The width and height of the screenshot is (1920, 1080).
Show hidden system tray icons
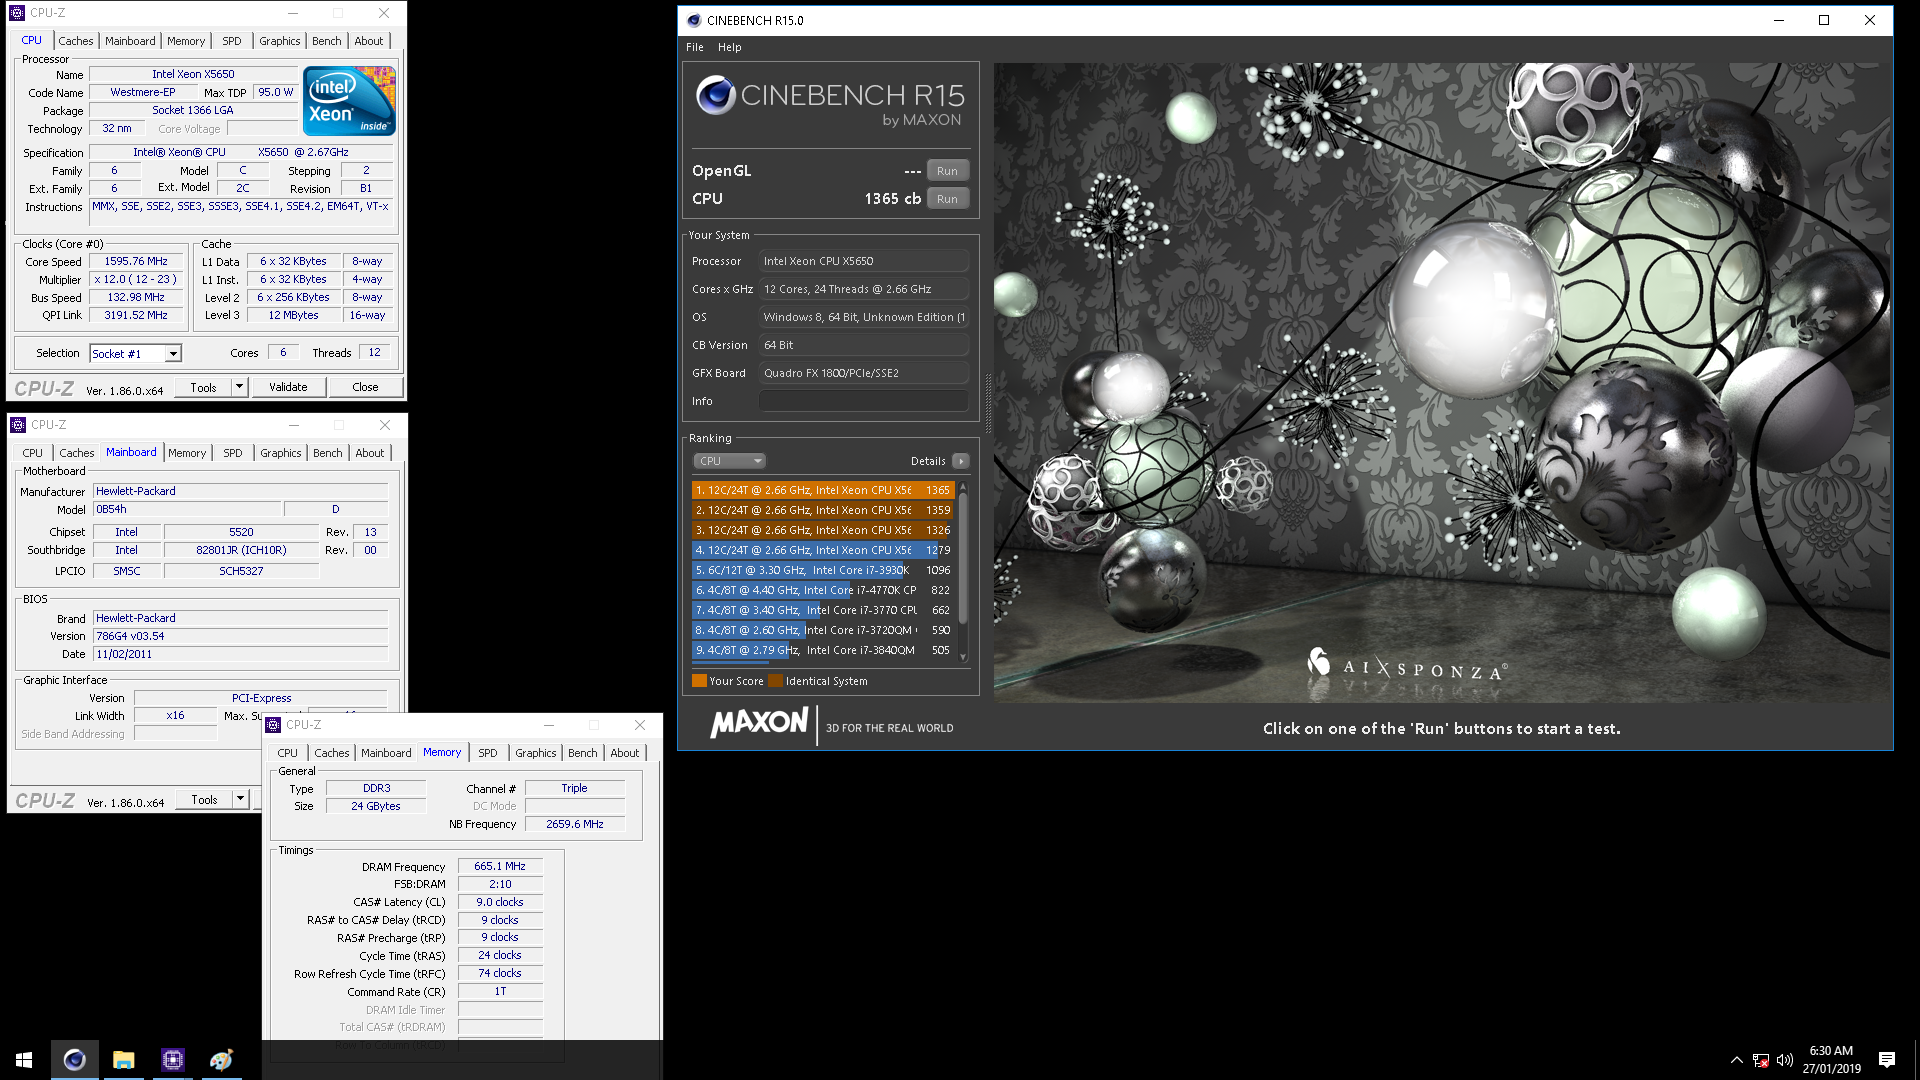click(x=1737, y=1060)
